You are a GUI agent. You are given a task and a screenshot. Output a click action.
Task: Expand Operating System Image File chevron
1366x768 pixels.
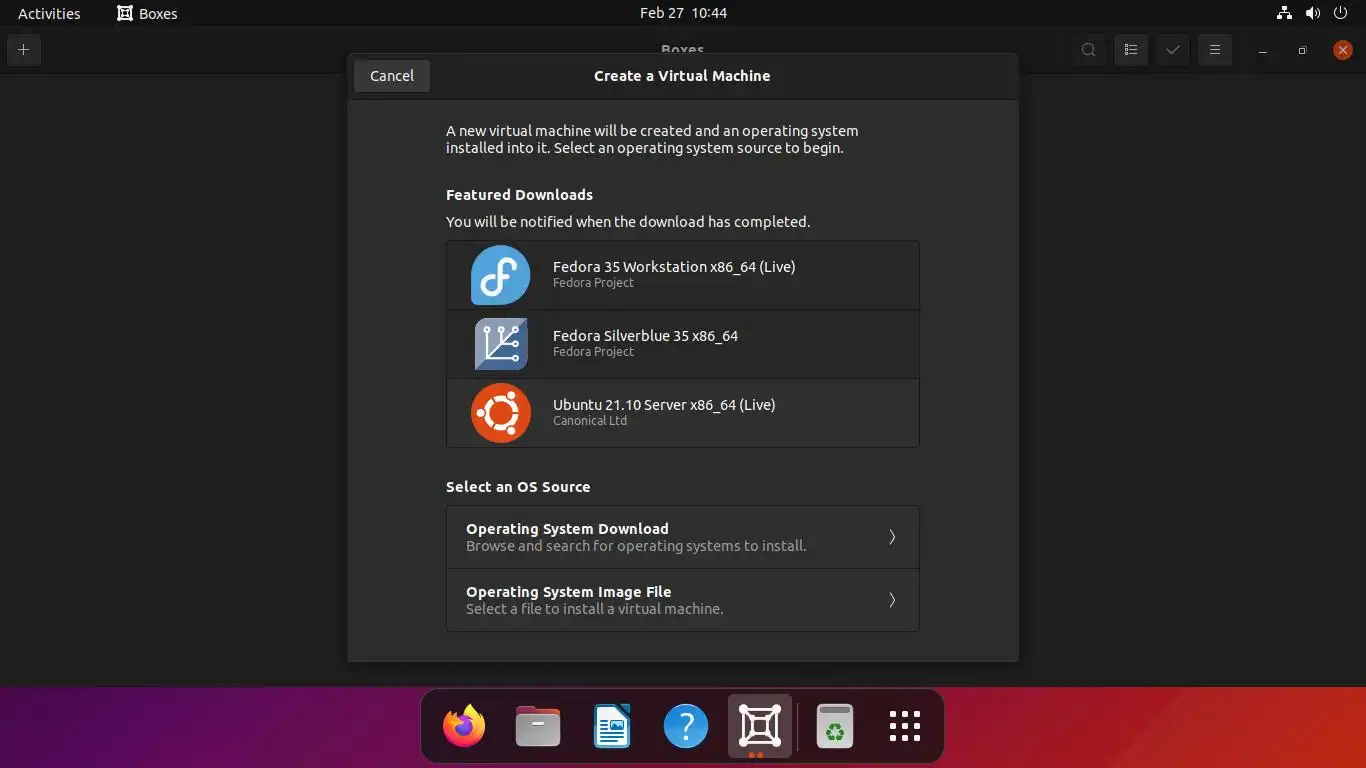tap(892, 600)
